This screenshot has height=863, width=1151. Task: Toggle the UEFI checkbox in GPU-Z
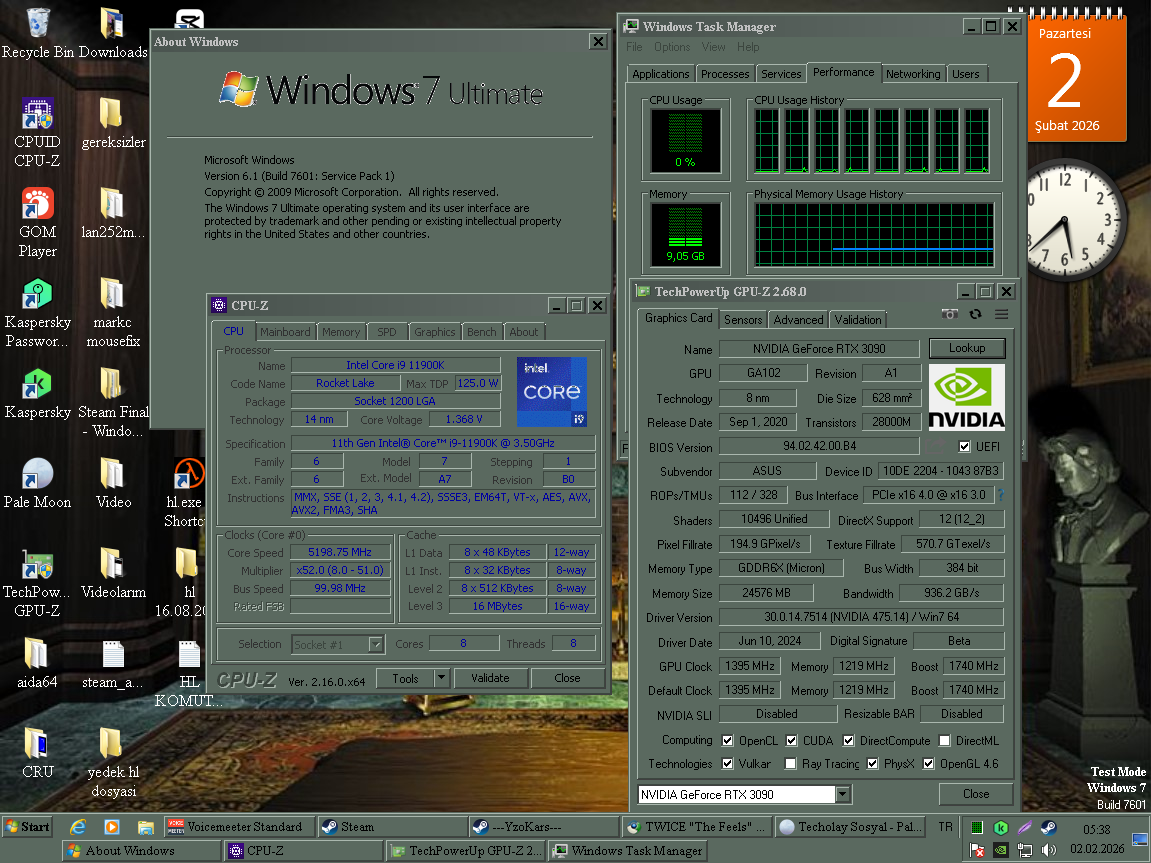965,446
